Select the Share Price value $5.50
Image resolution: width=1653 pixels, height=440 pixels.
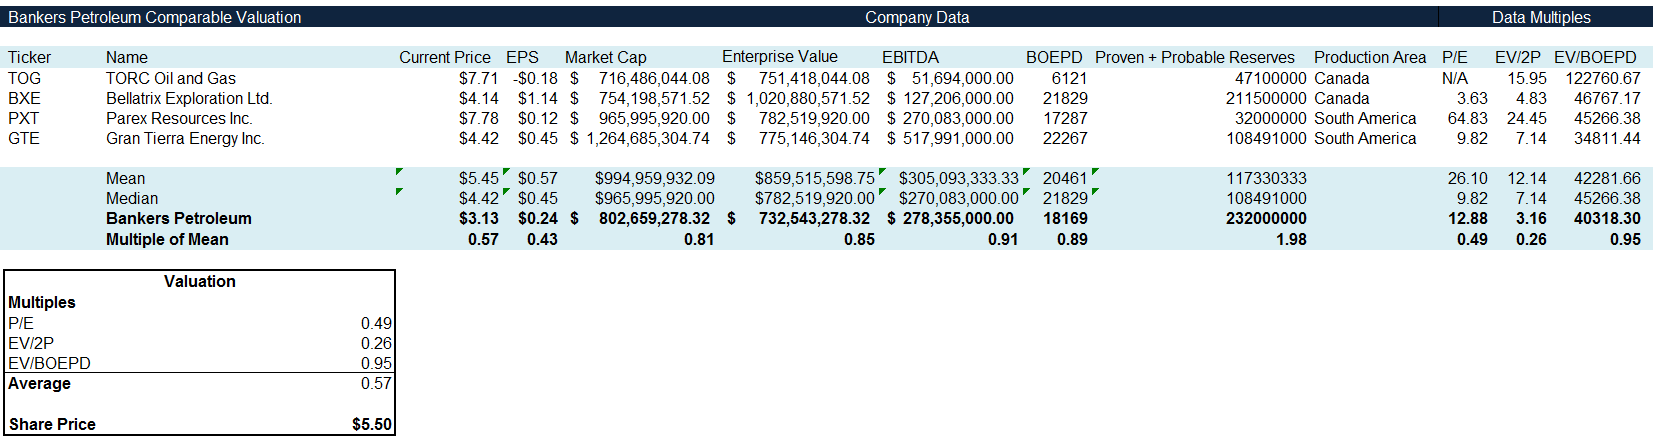coord(371,424)
